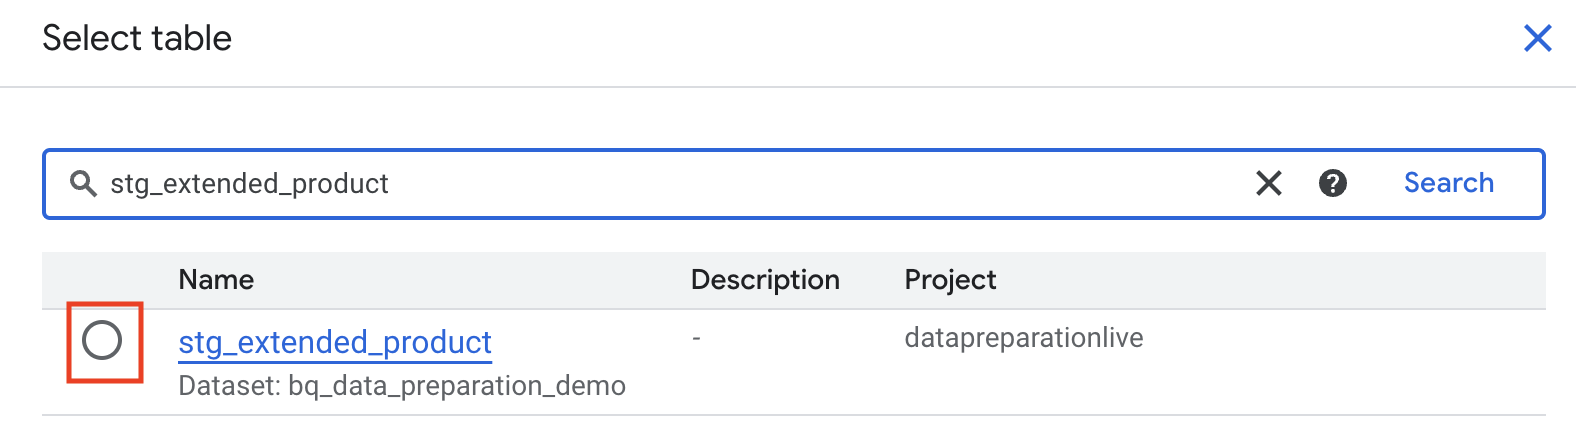
Task: Click the dash in the Description cell
Action: pos(696,339)
